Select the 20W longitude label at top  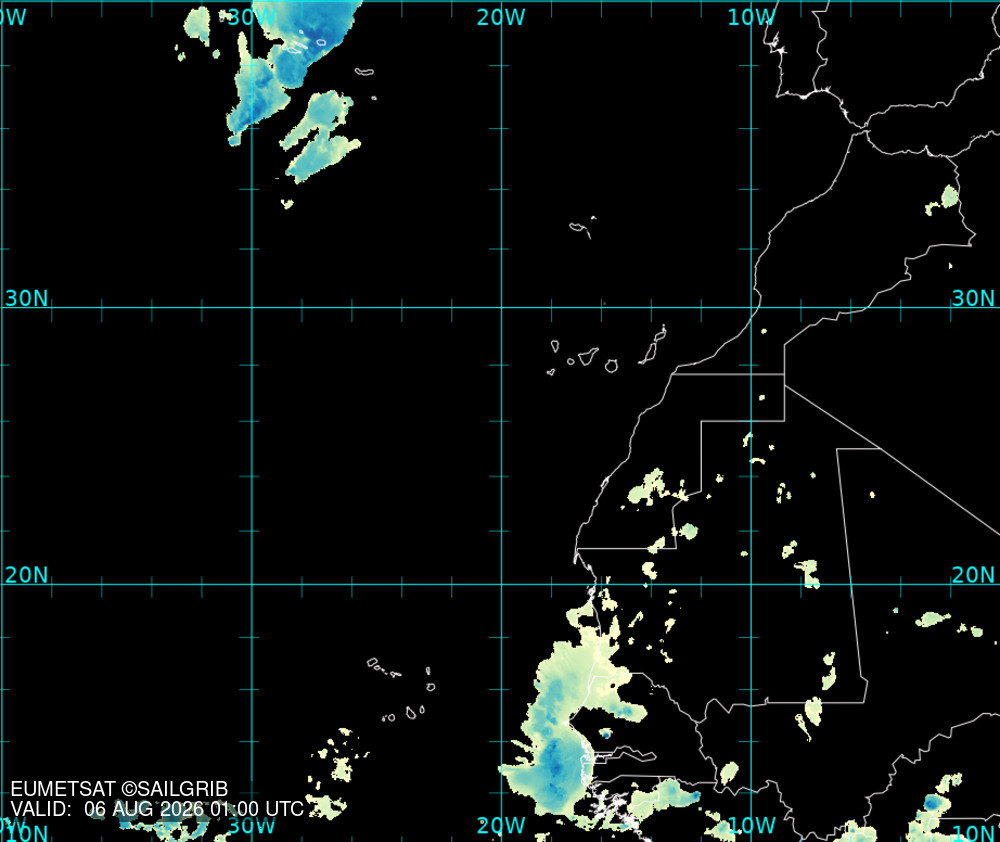coord(501,17)
